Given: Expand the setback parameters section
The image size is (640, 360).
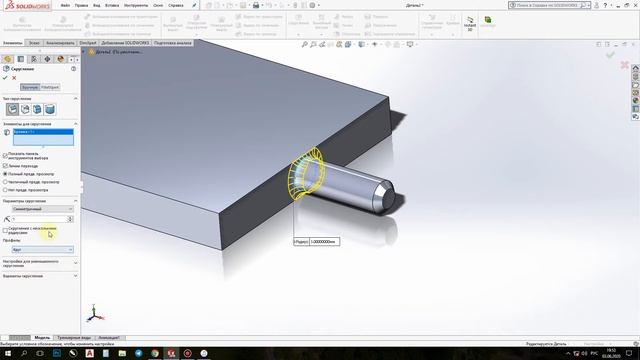Looking at the screenshot, I should tap(76, 263).
